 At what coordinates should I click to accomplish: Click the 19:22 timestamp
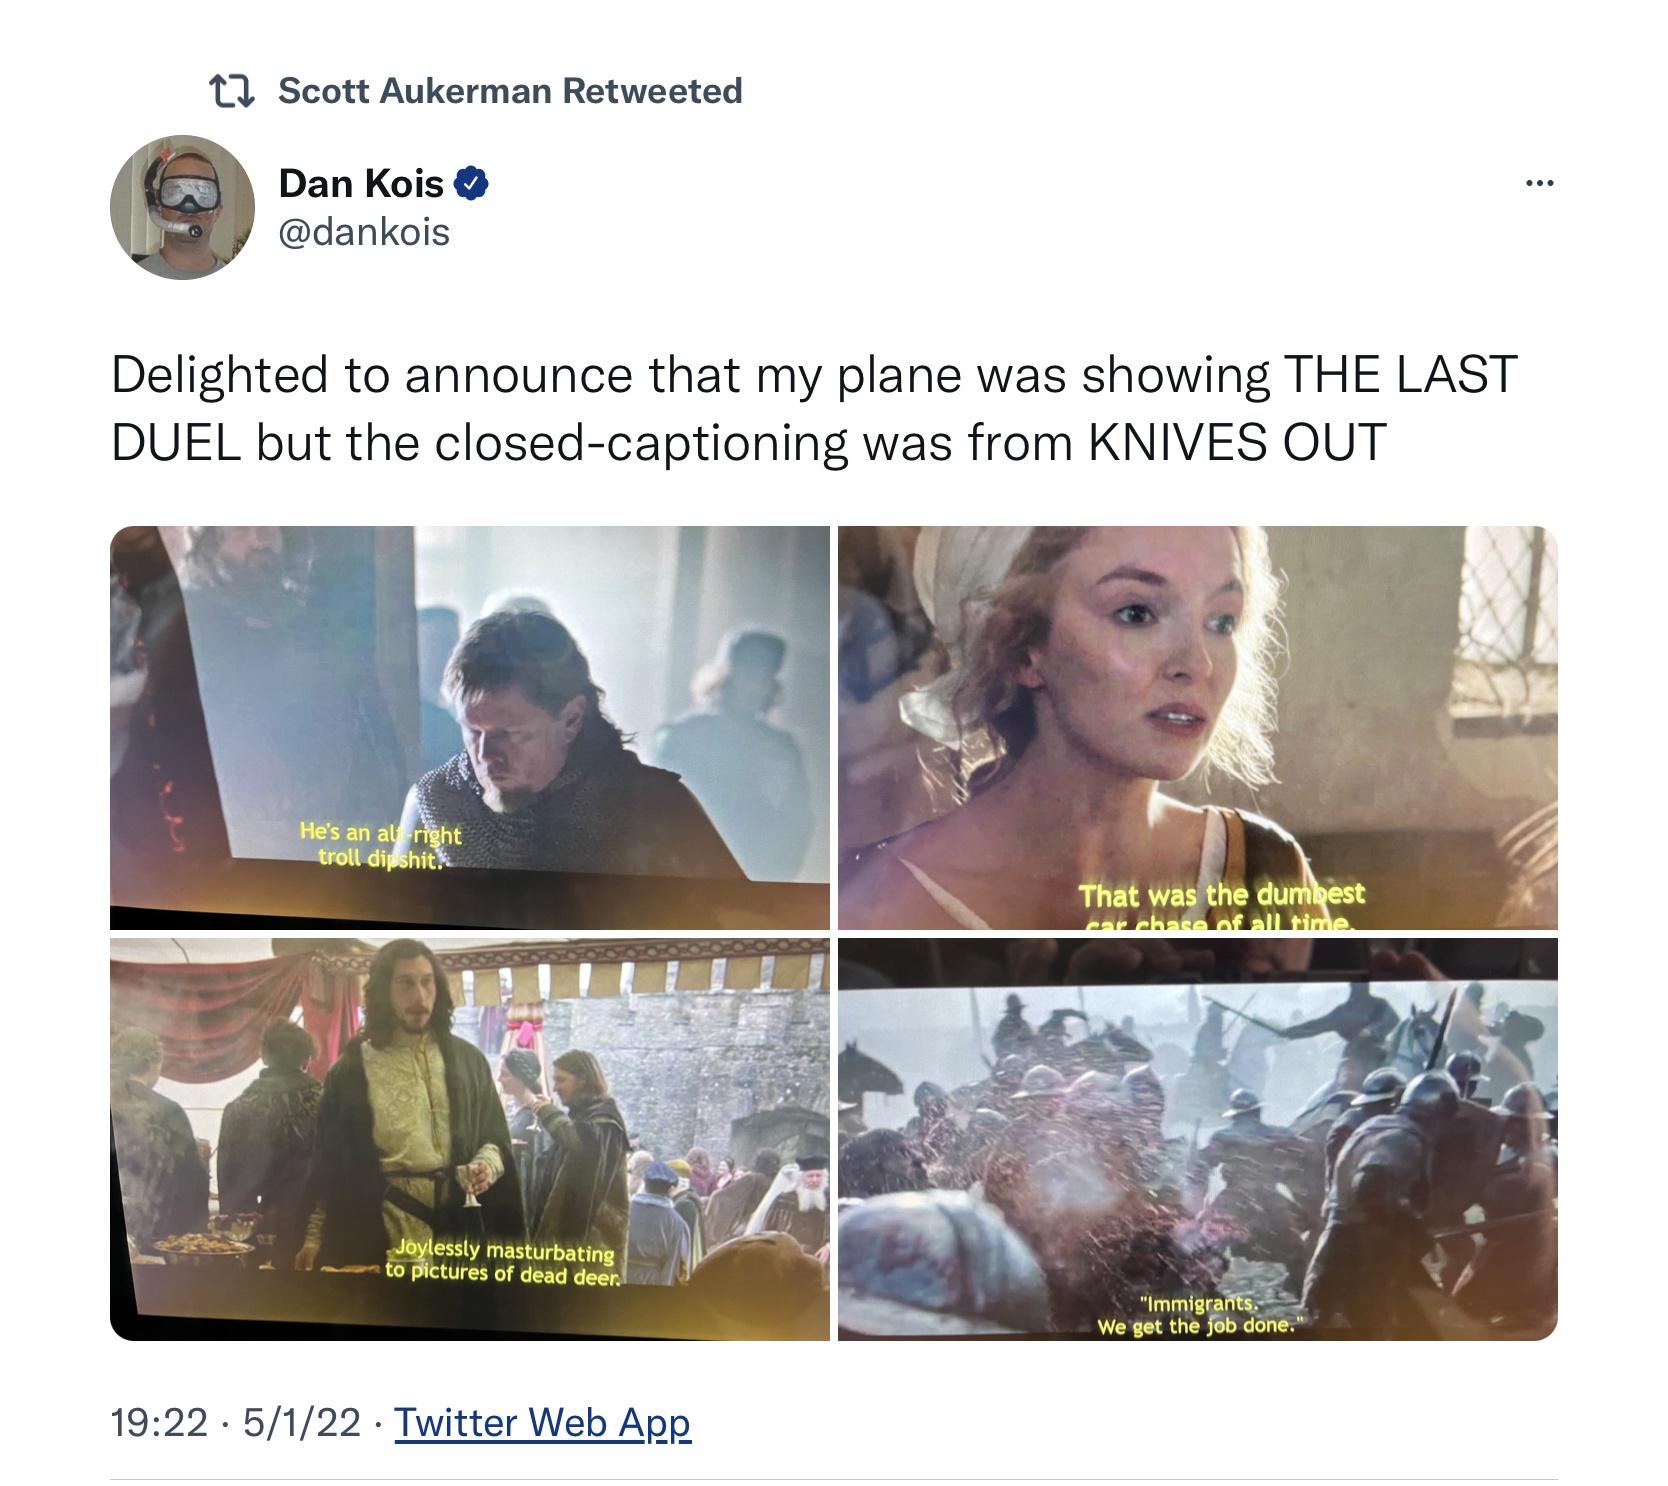point(159,1422)
